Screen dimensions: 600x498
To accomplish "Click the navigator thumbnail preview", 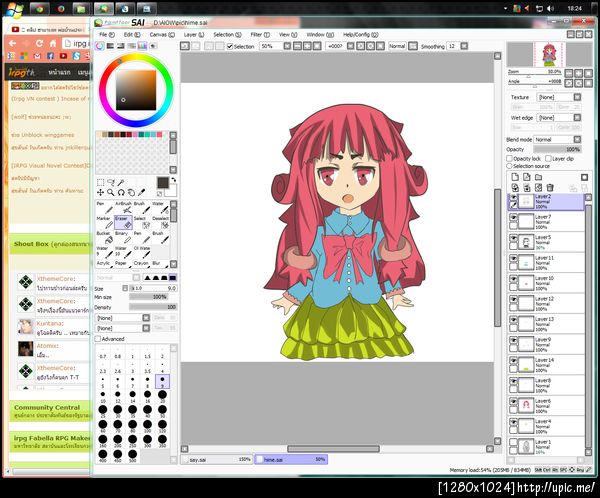I will click(x=549, y=54).
